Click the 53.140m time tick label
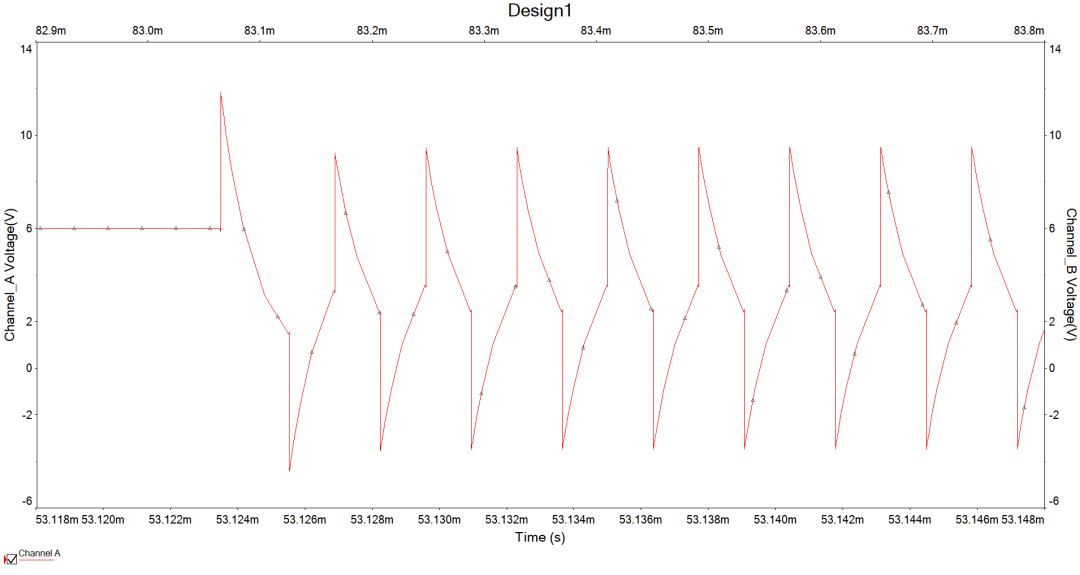Screen dimensions: 1080x575 [x=775, y=520]
